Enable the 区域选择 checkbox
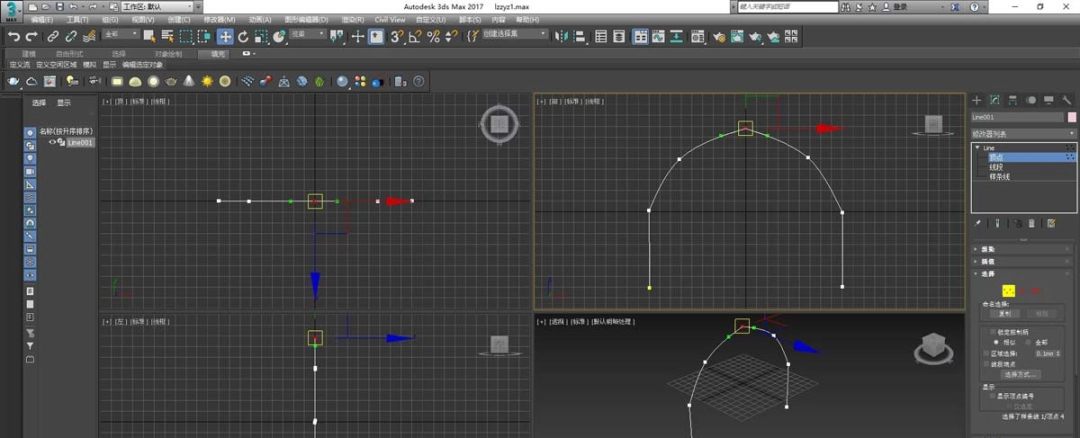This screenshot has height=438, width=1080. [x=987, y=353]
